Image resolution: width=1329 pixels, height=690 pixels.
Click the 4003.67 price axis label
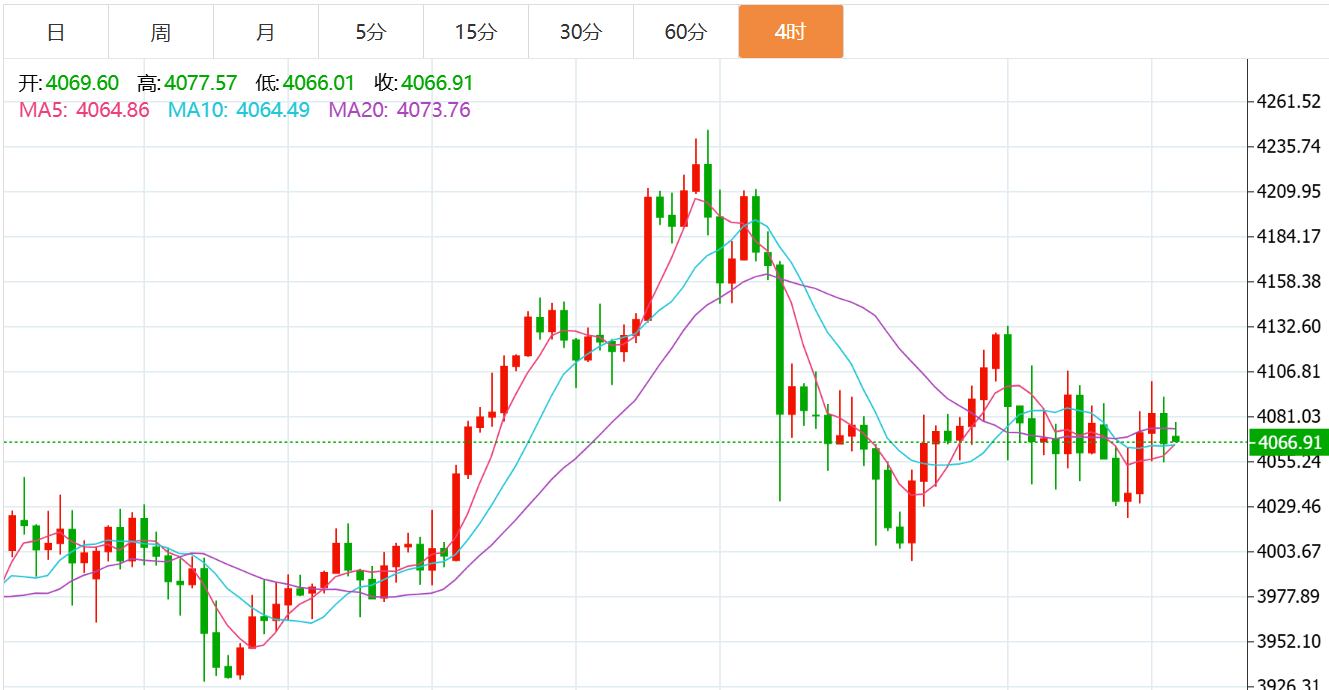[1289, 552]
